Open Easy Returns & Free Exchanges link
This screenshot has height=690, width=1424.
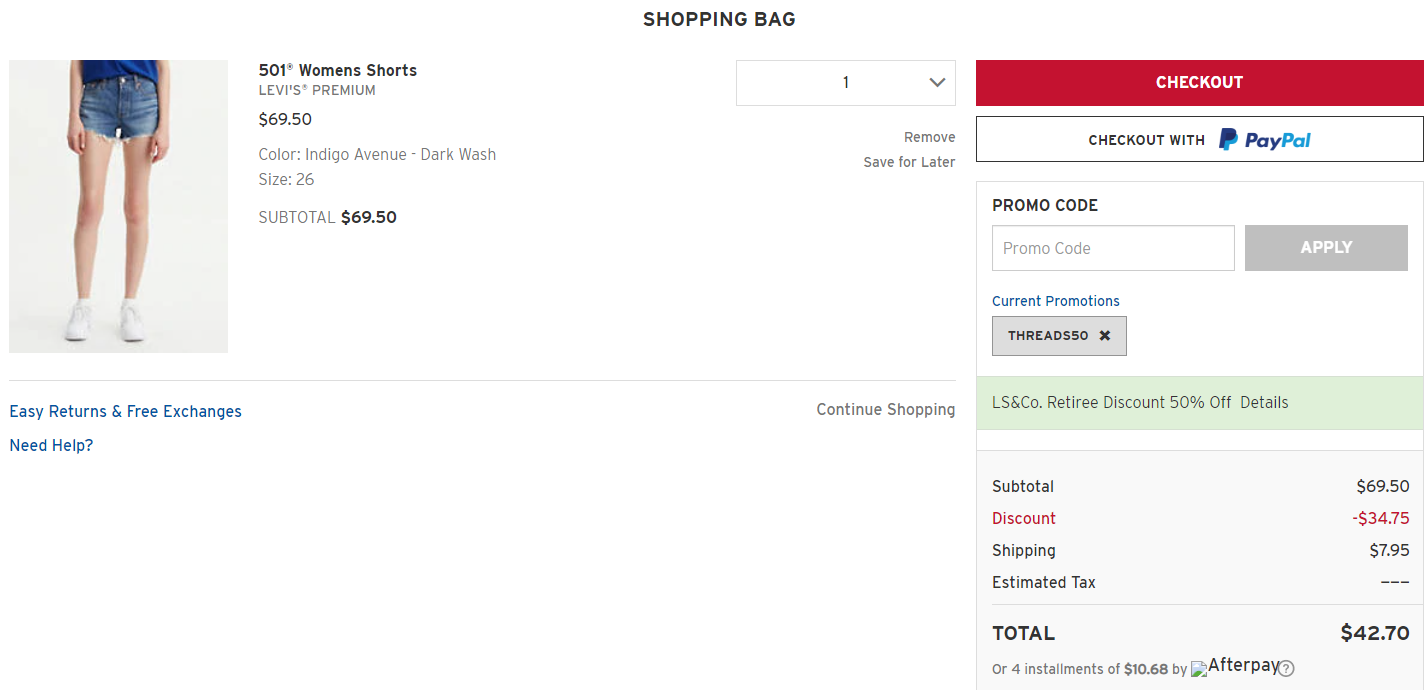click(125, 411)
